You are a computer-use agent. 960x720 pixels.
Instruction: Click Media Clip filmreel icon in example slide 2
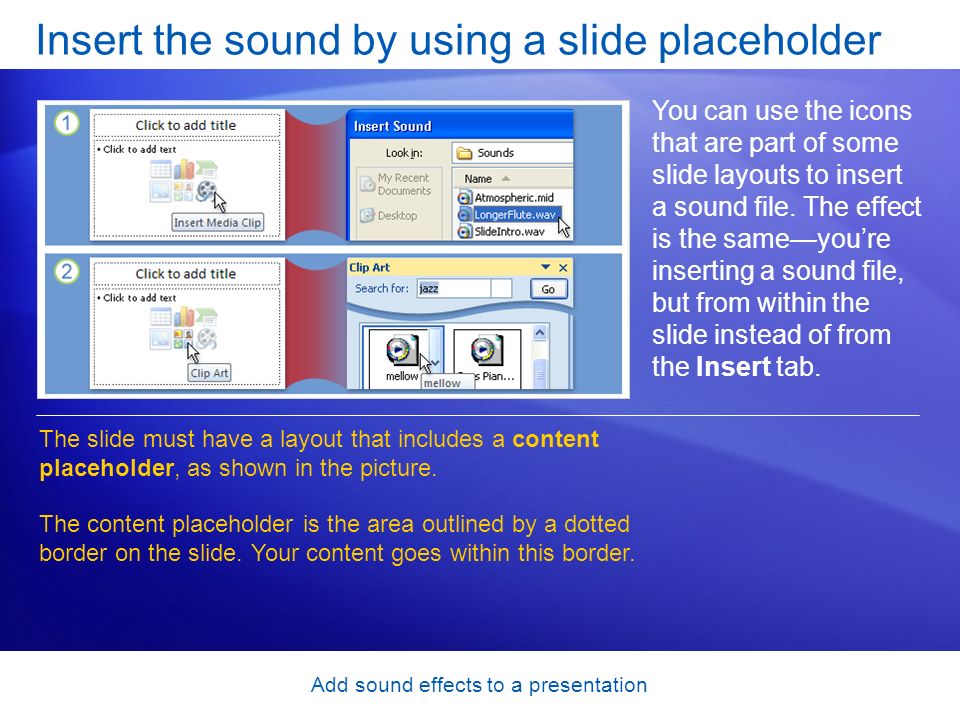[x=207, y=339]
